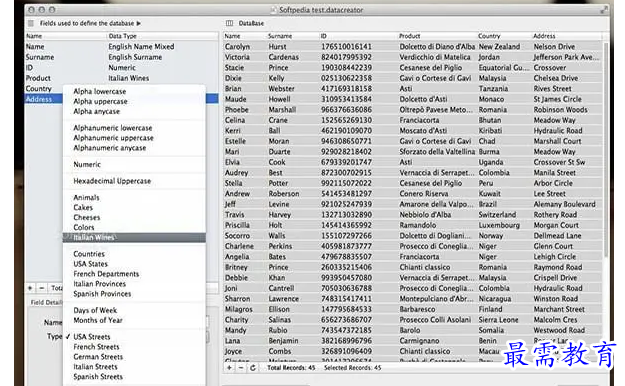This screenshot has width=625, height=386.
Task: Choose Cakes data type from menu
Action: pos(83,207)
